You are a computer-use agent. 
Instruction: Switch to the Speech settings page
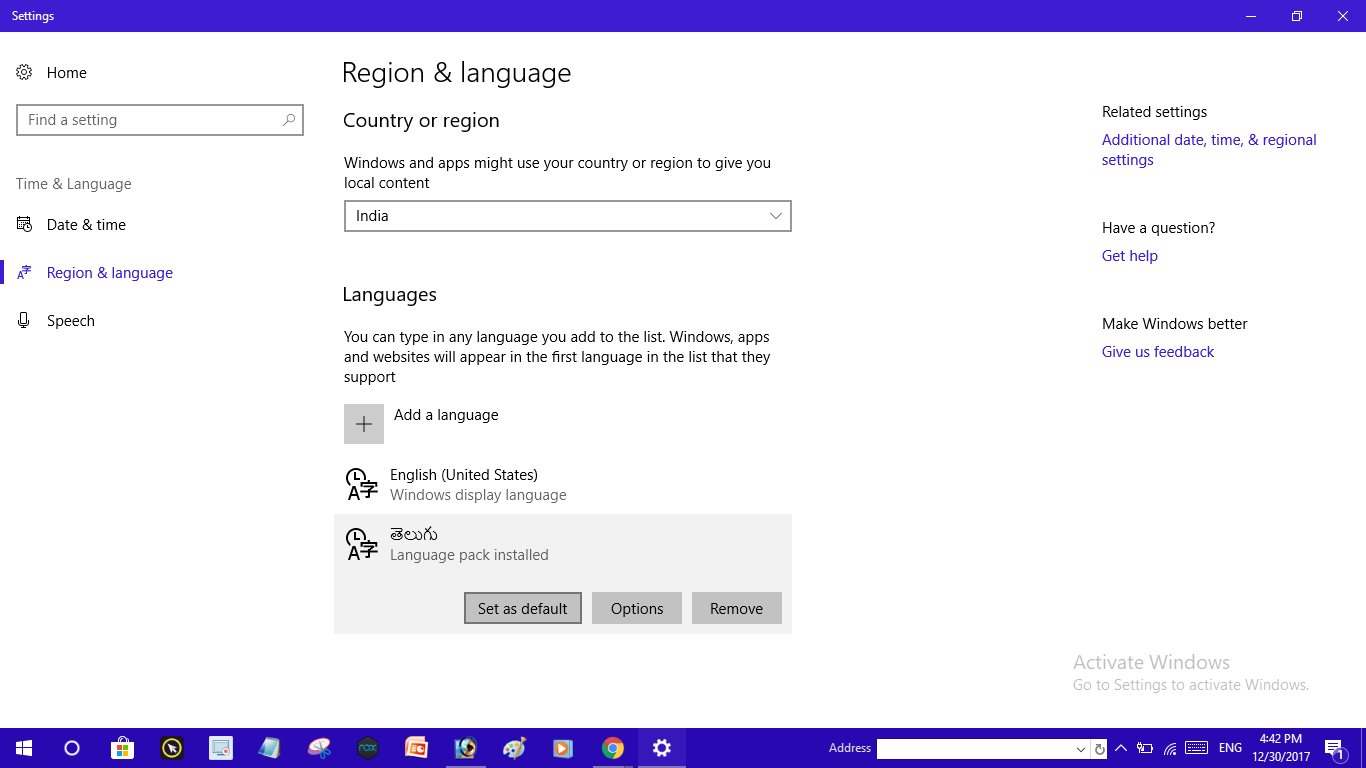click(70, 320)
